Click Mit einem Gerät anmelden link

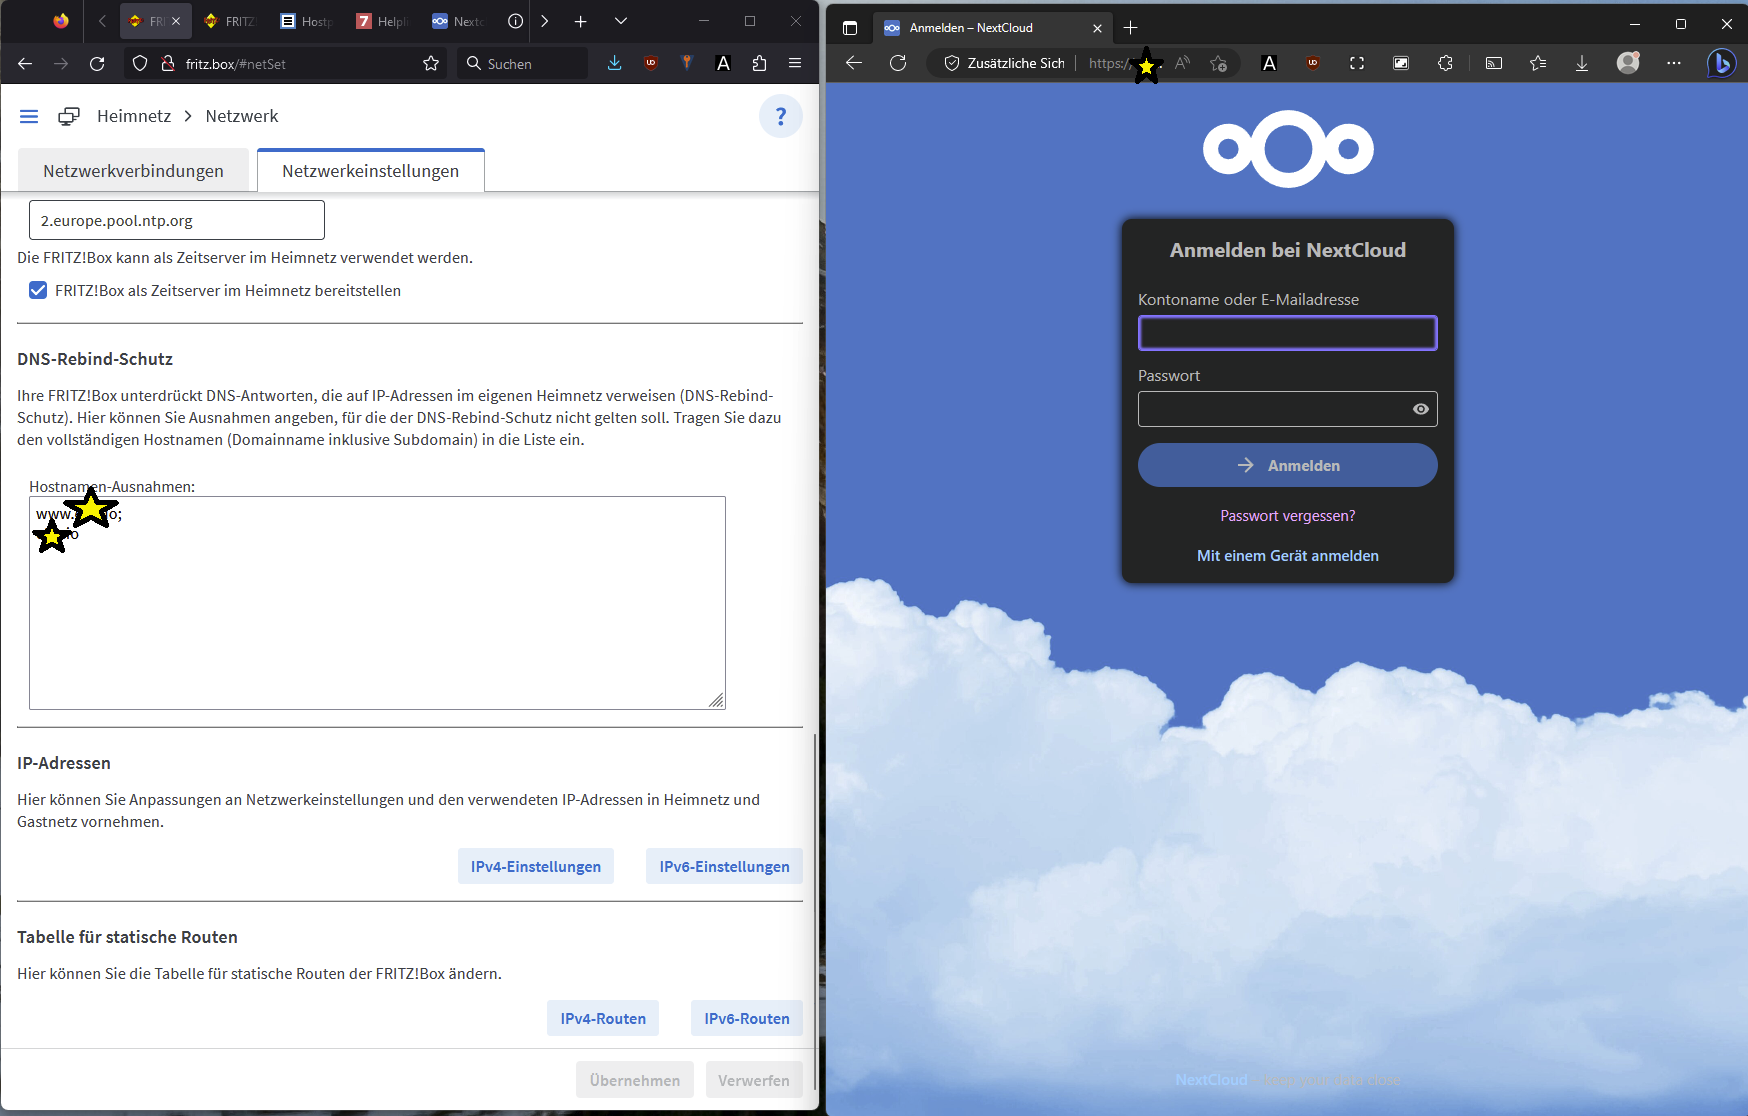pos(1288,556)
